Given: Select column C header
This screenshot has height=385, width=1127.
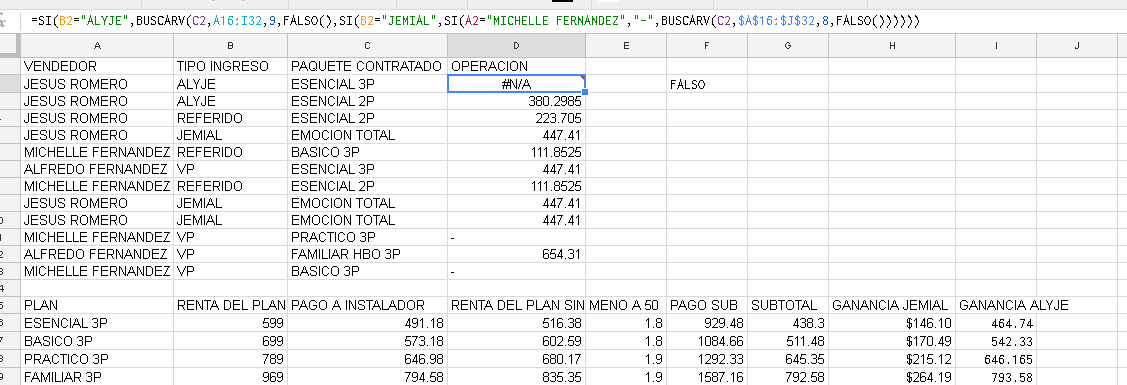Looking at the screenshot, I should (367, 46).
